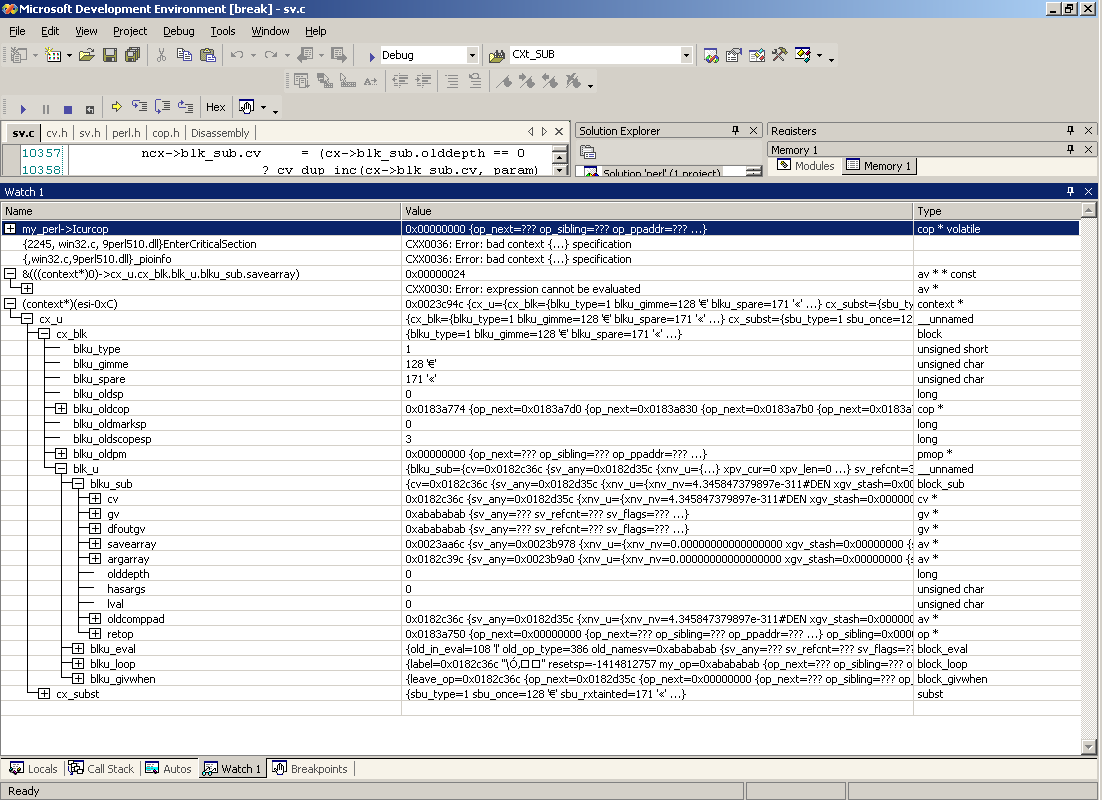
Task: Collapse the cx_blk tree node
Action: pyautogui.click(x=44, y=334)
